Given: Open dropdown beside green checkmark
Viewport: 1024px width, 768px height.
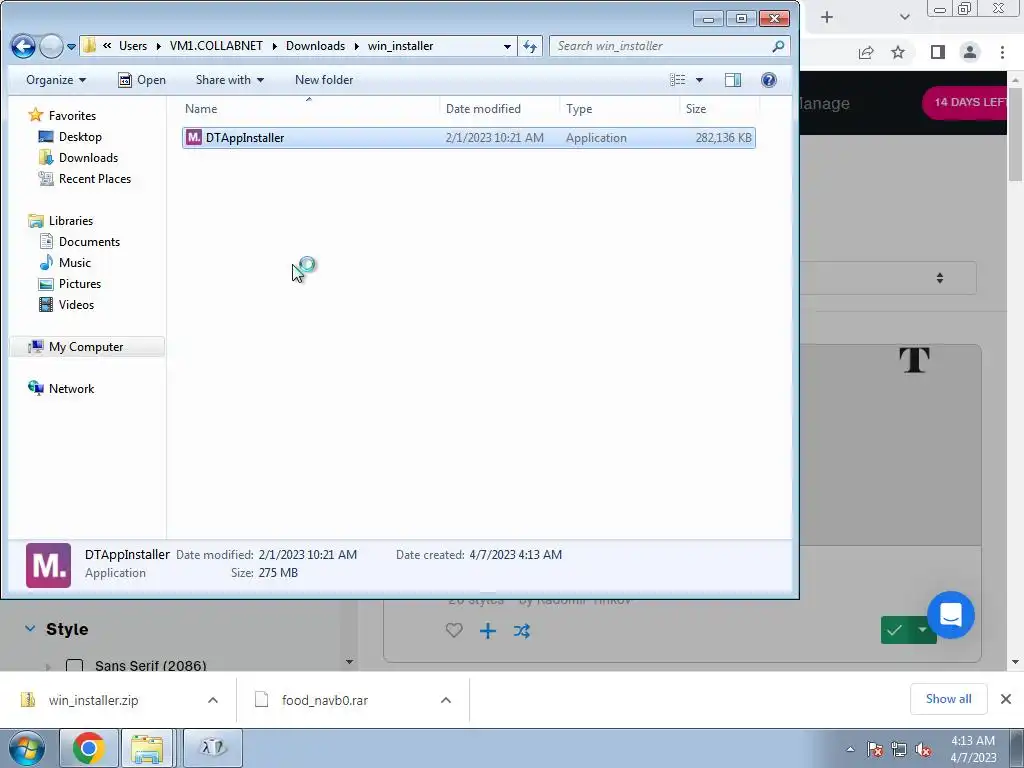Looking at the screenshot, I should (x=922, y=630).
